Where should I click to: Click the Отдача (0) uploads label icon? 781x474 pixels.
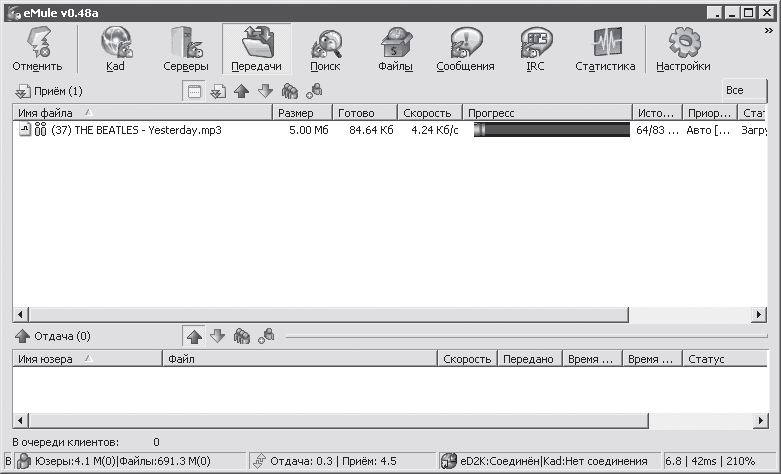pyautogui.click(x=23, y=337)
